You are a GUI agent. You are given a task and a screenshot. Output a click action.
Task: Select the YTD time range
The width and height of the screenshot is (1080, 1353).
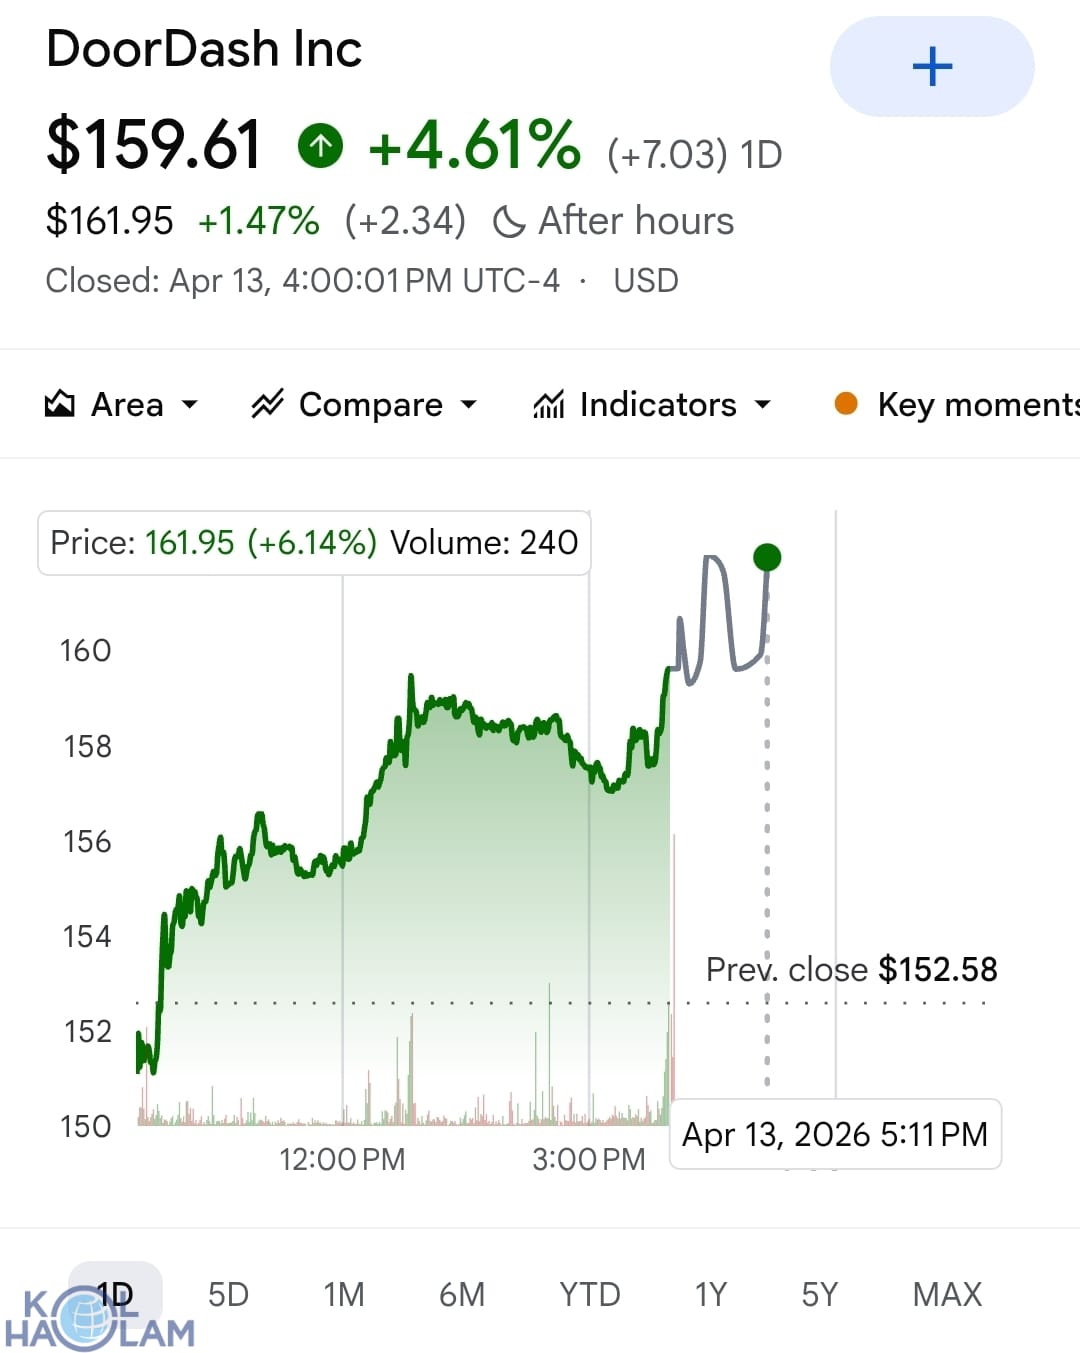tap(589, 1294)
